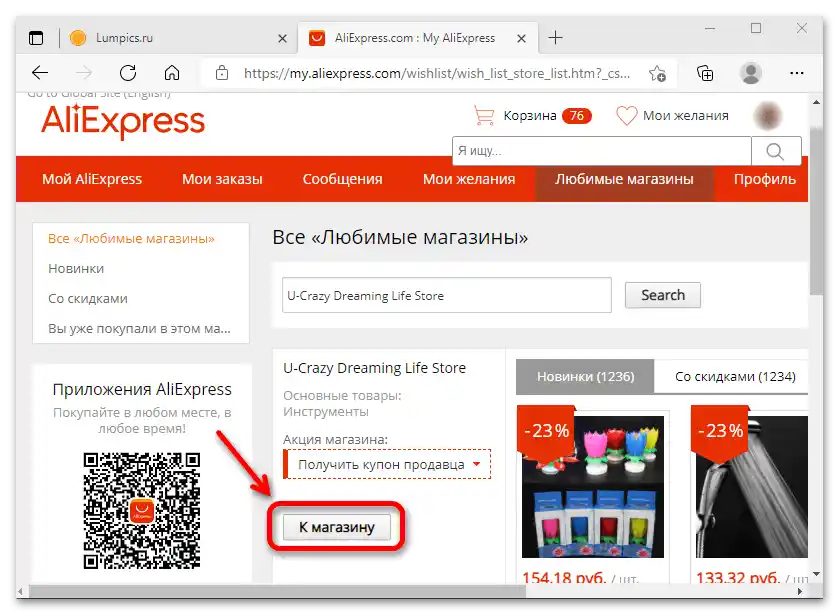The width and height of the screenshot is (839, 615).
Task: Open the Сообщения menu item
Action: (x=342, y=179)
